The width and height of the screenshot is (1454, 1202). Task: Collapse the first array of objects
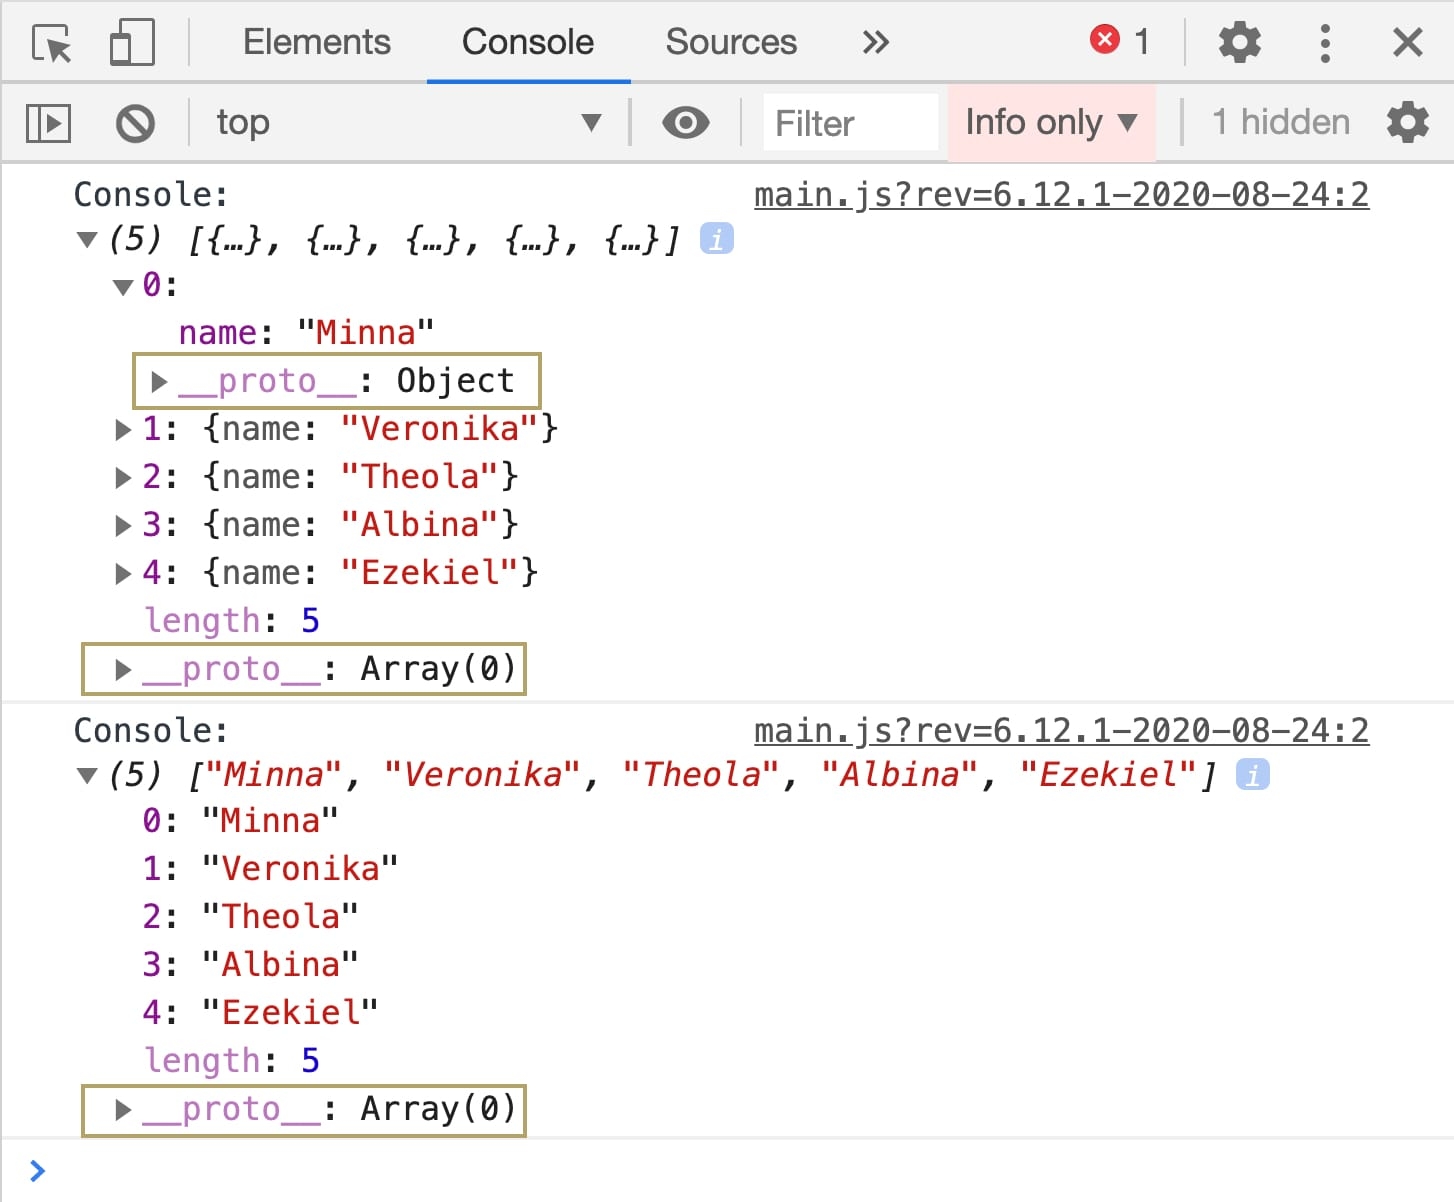coord(87,240)
